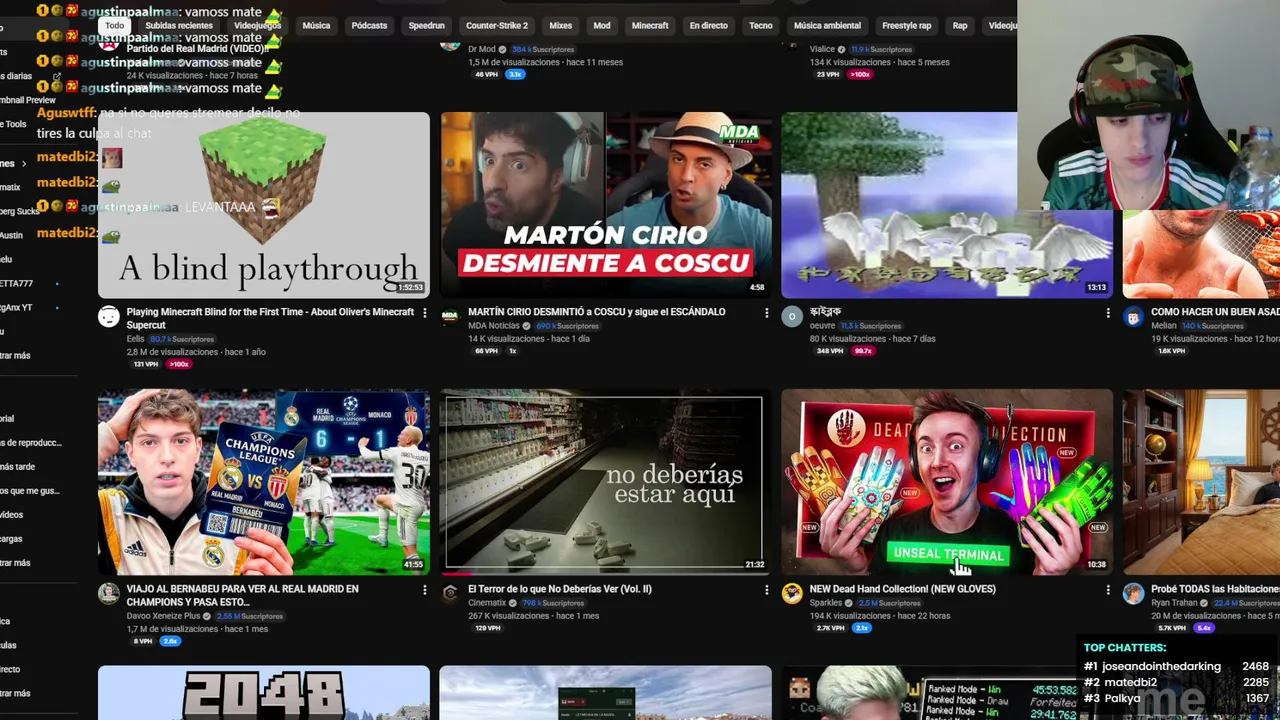The image size is (1280, 720).
Task: Go to Cinematix channel name link
Action: pyautogui.click(x=487, y=603)
